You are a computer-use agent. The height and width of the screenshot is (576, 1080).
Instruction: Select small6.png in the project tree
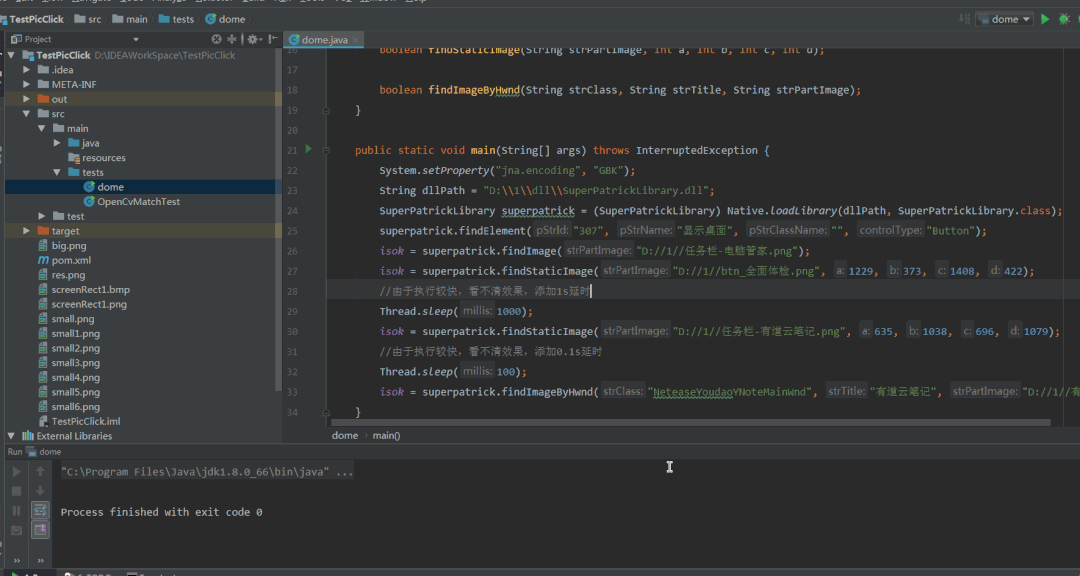pos(69,407)
